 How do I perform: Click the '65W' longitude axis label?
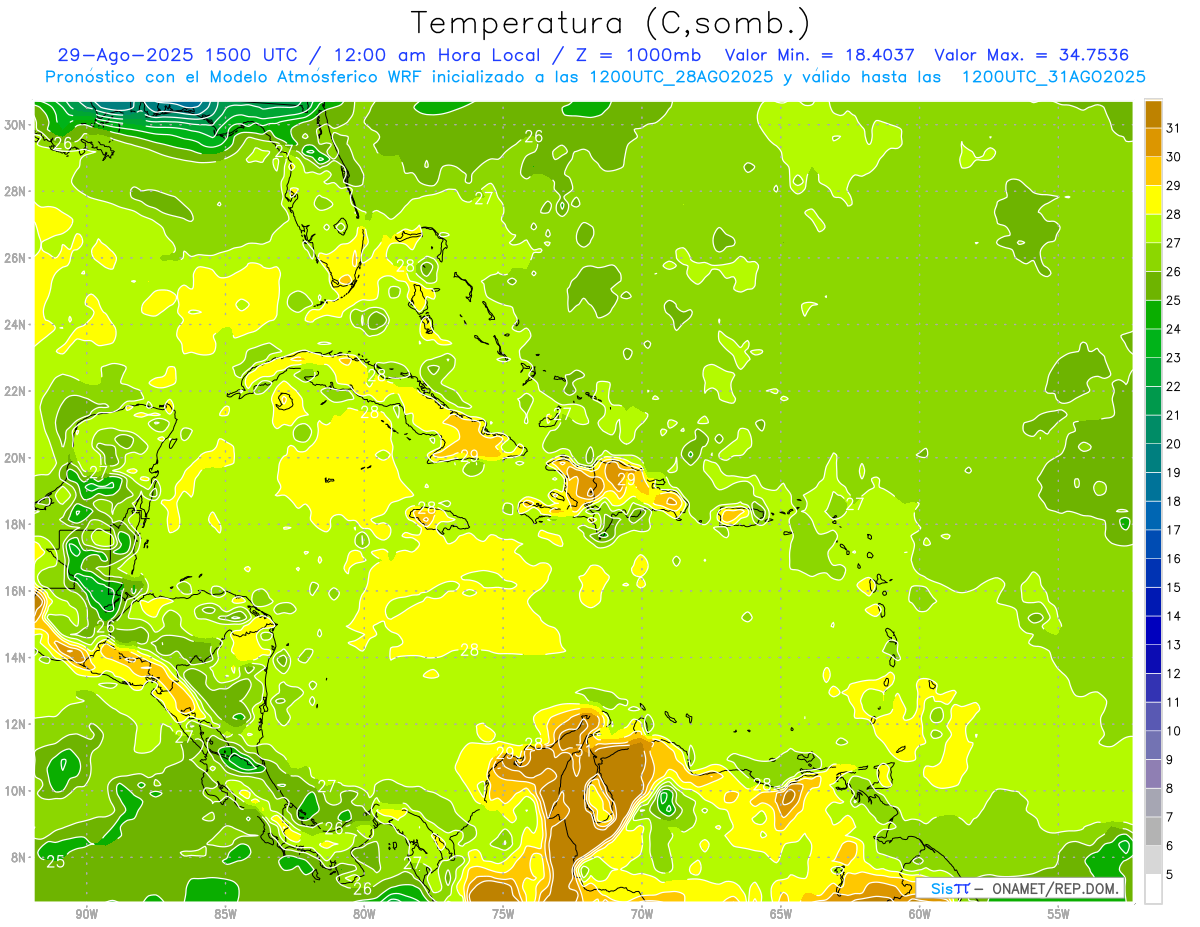tap(781, 914)
